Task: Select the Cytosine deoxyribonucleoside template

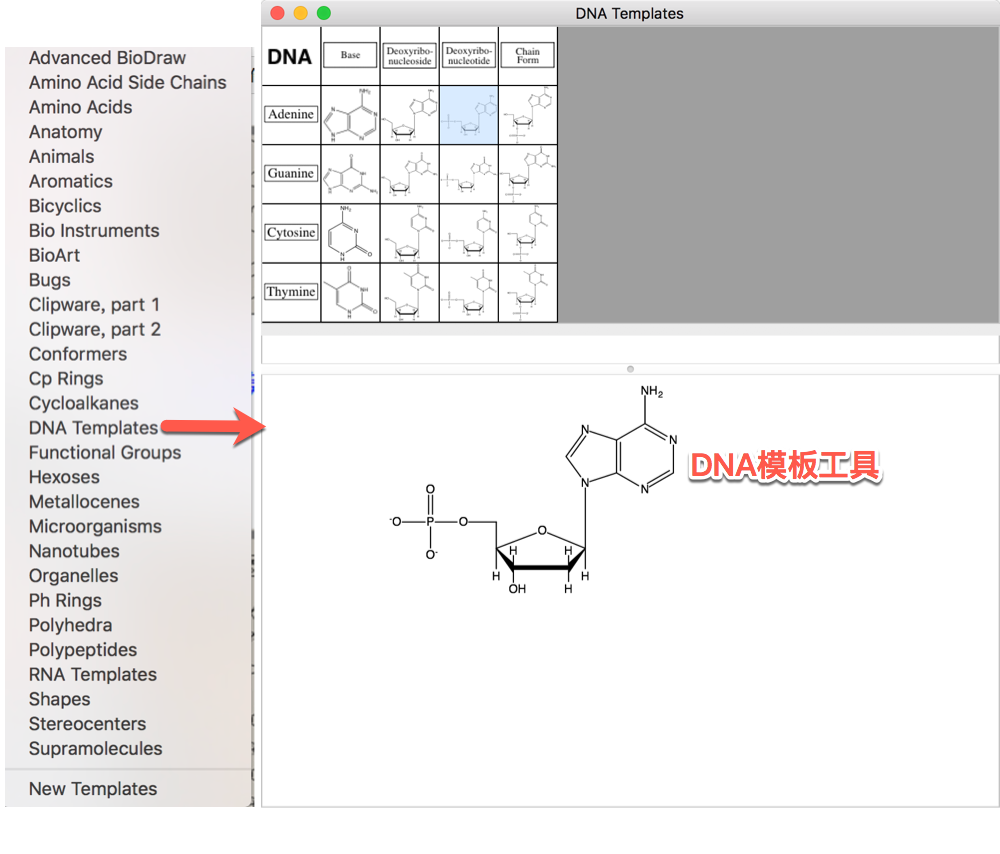Action: tap(409, 233)
